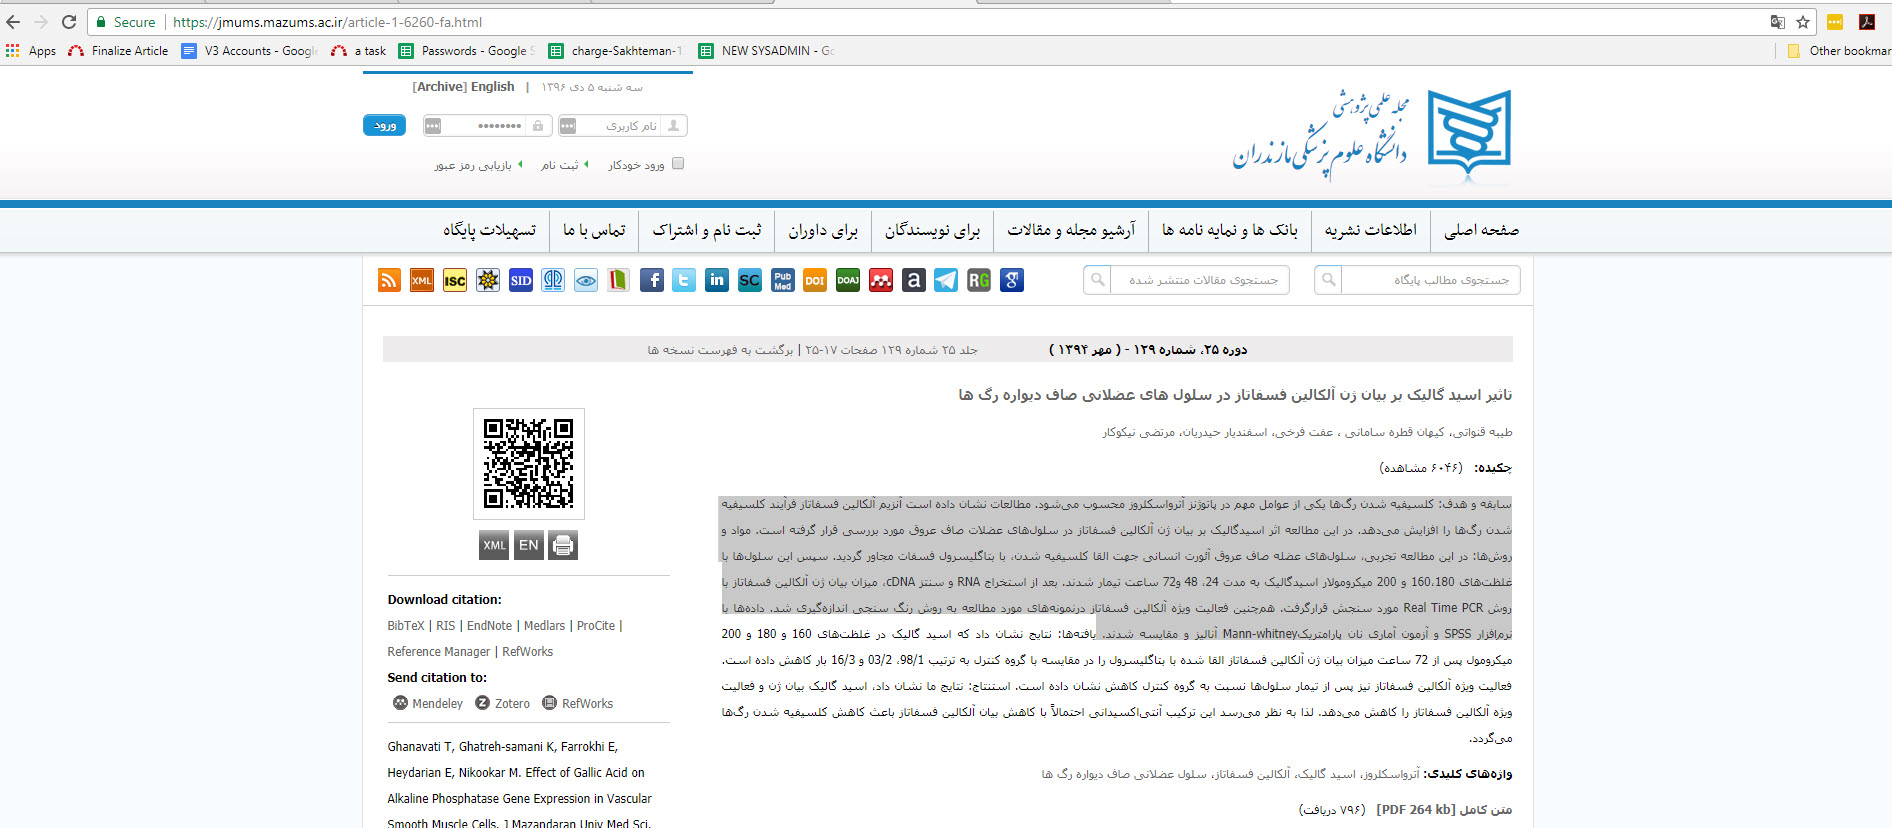The height and width of the screenshot is (828, 1892).
Task: Open the For Authors menu (برای نویسندگان)
Action: click(932, 230)
